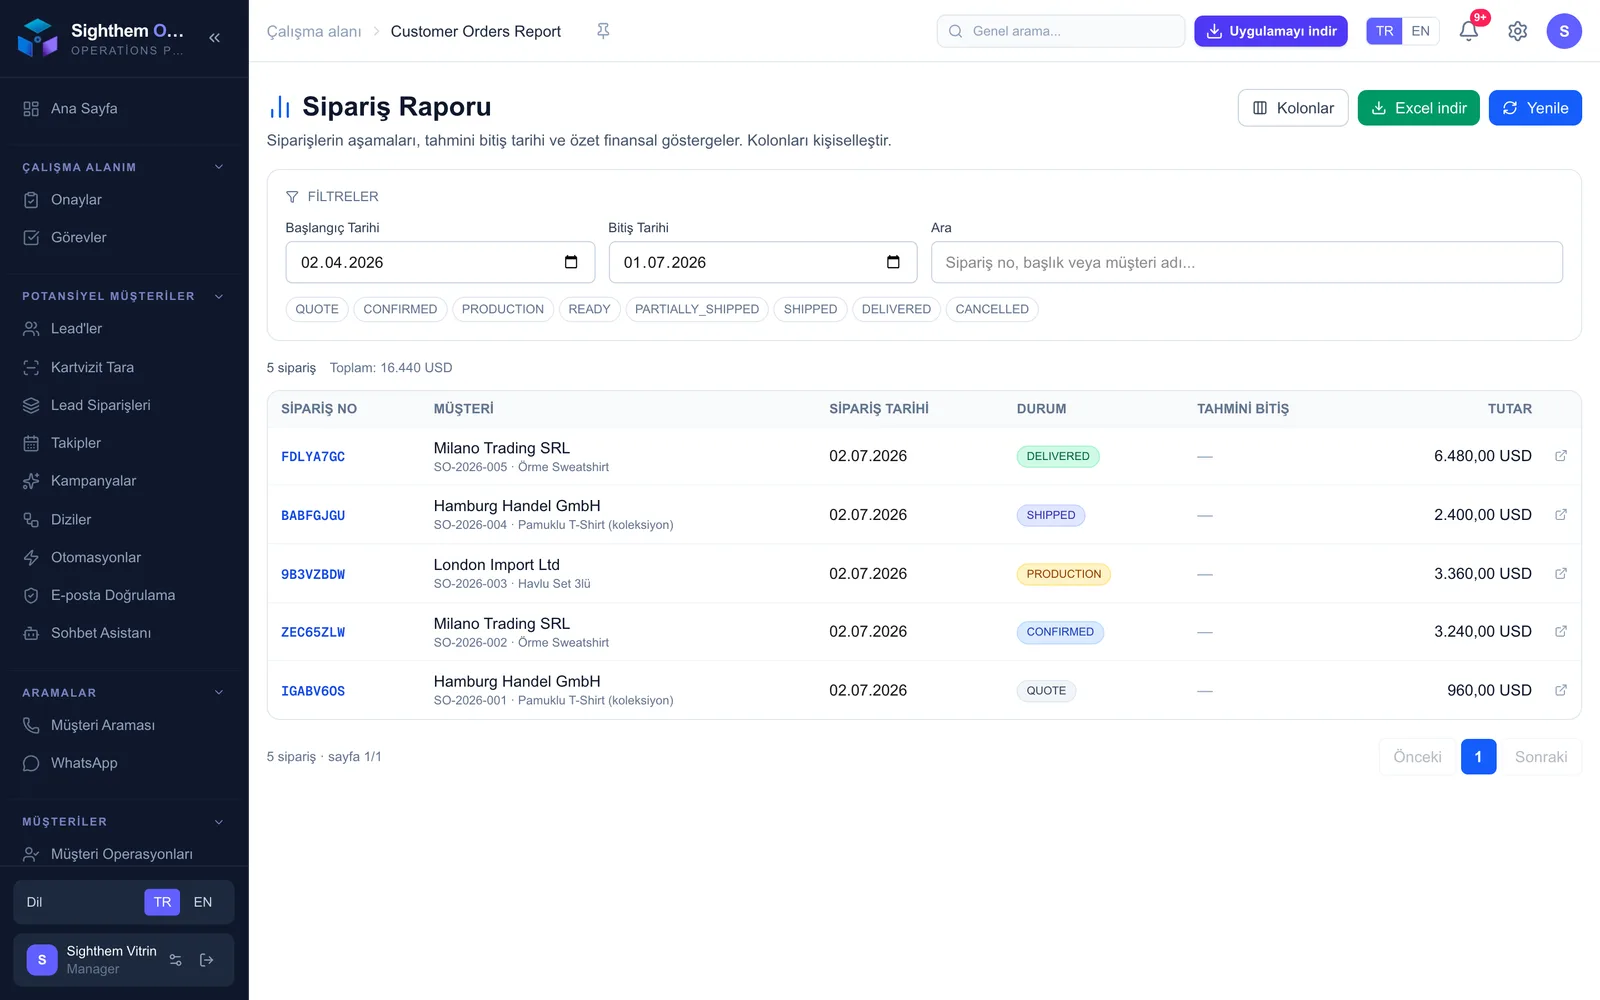1600x1000 pixels.
Task: Collapse the sidebar with double-chevron icon
Action: pyautogui.click(x=214, y=38)
